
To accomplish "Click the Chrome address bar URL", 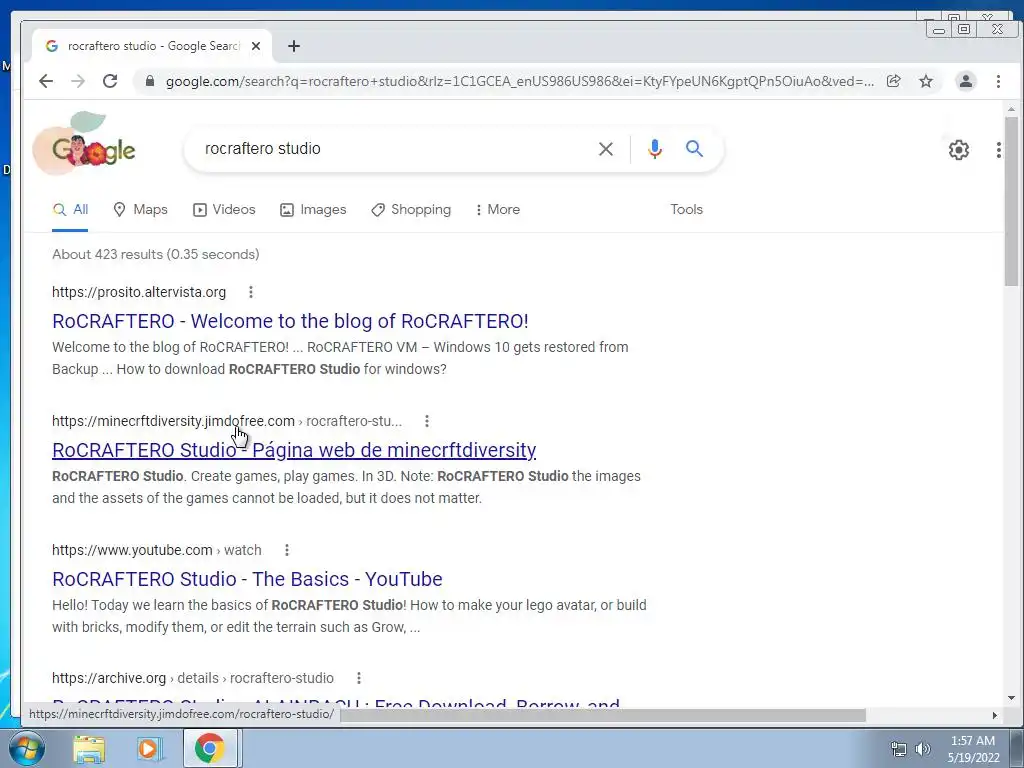I will tap(519, 81).
